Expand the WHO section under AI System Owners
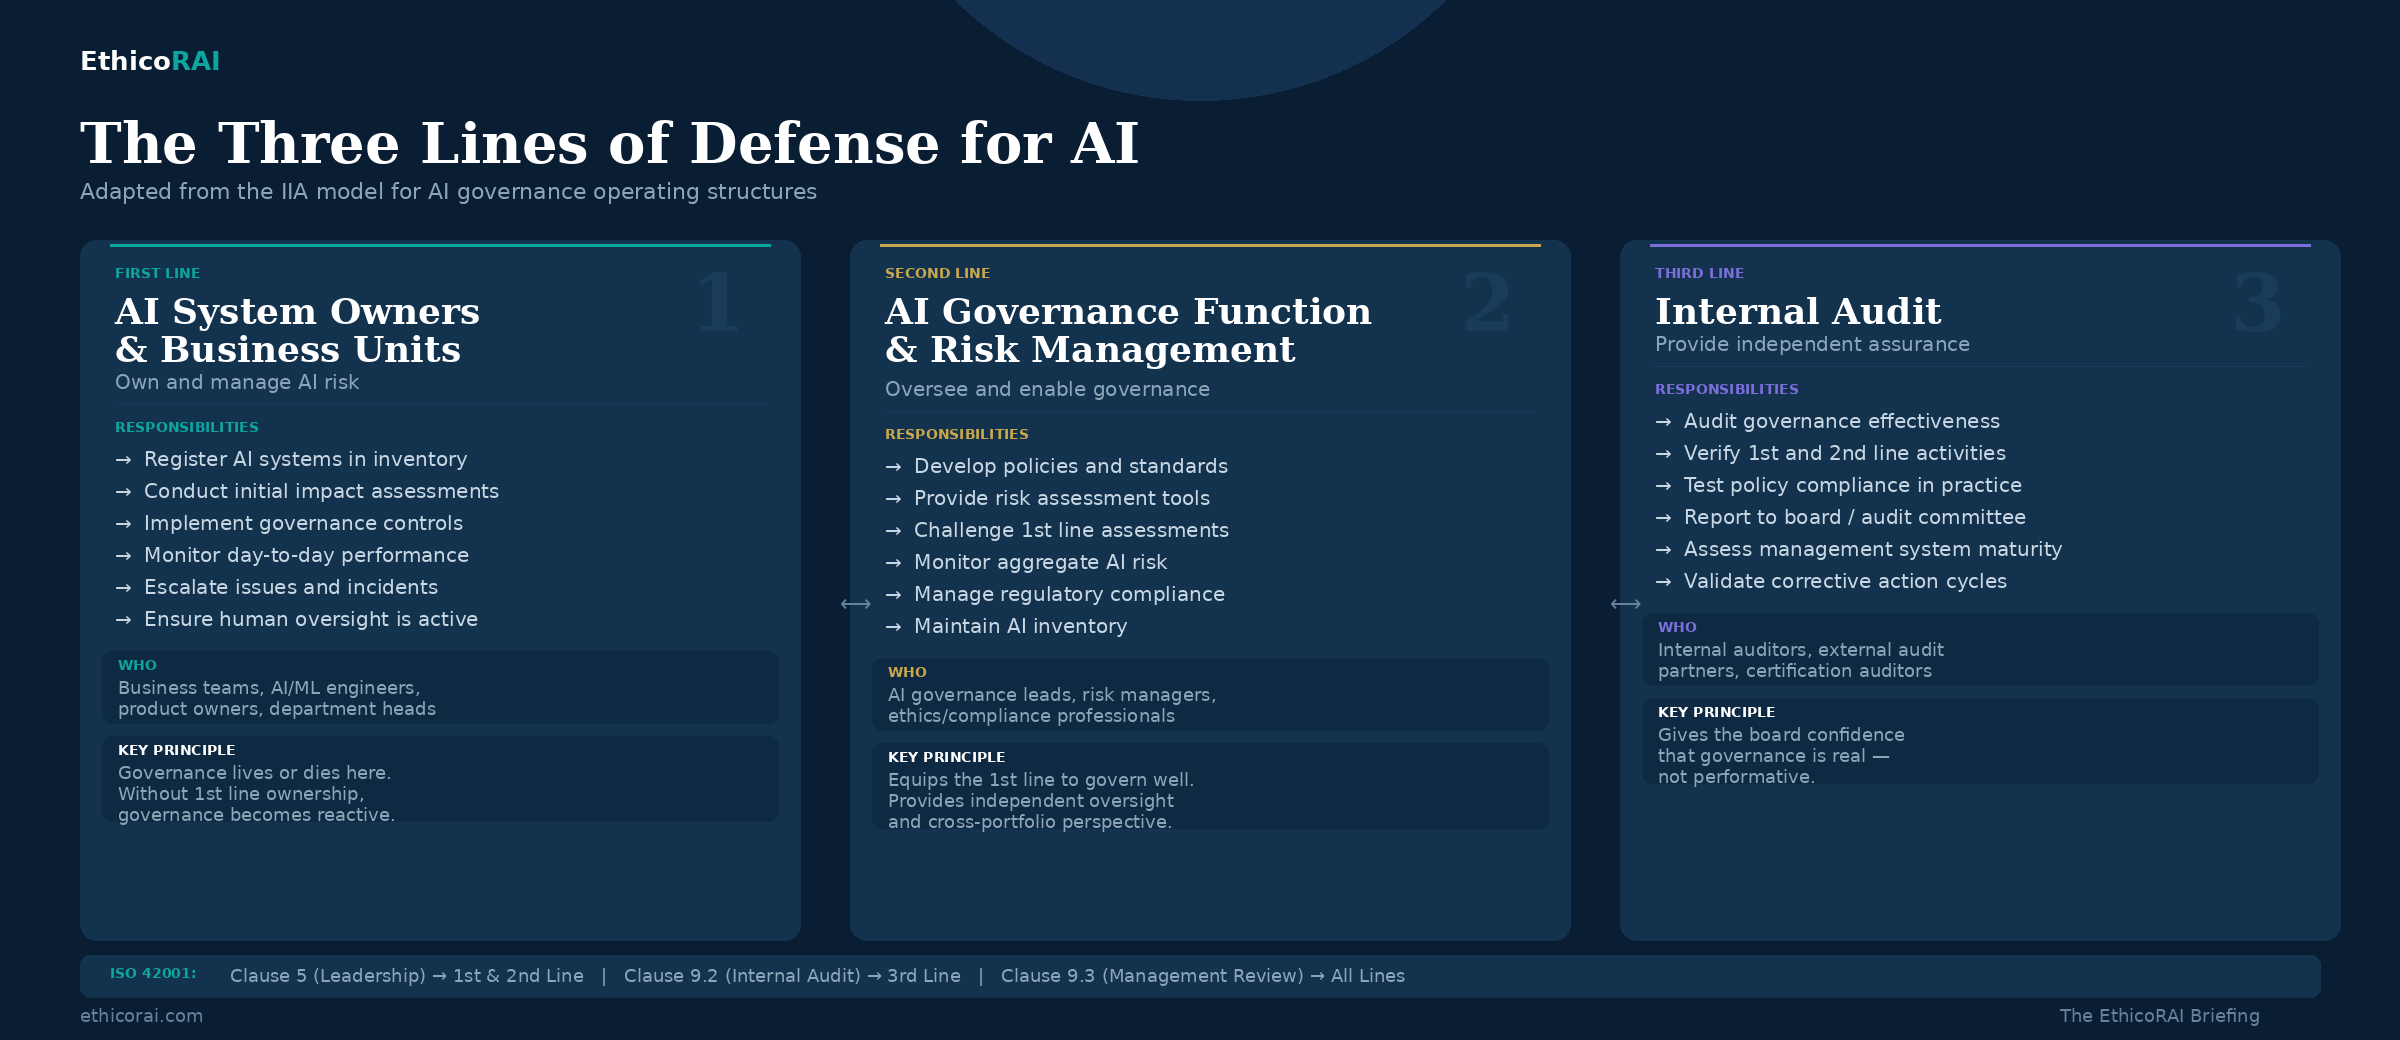 [440, 687]
